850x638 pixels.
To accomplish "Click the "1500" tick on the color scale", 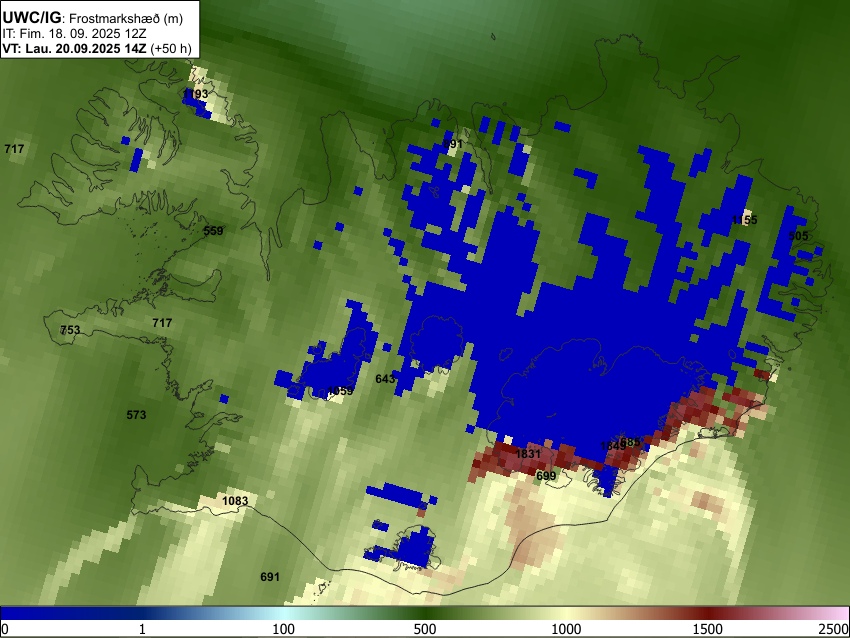I will tap(708, 629).
